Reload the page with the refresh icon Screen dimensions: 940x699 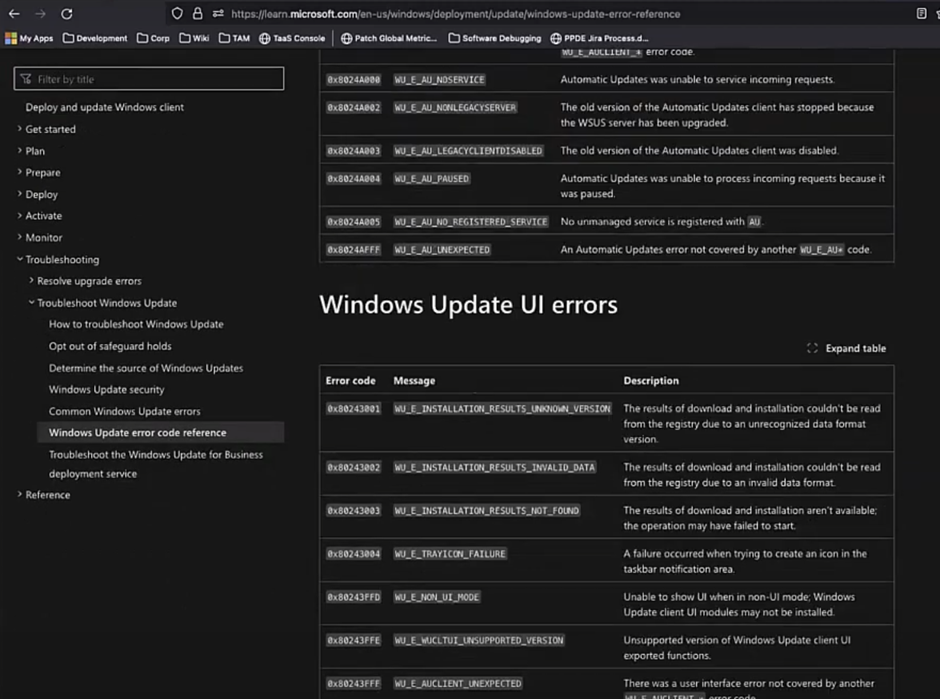pyautogui.click(x=67, y=14)
